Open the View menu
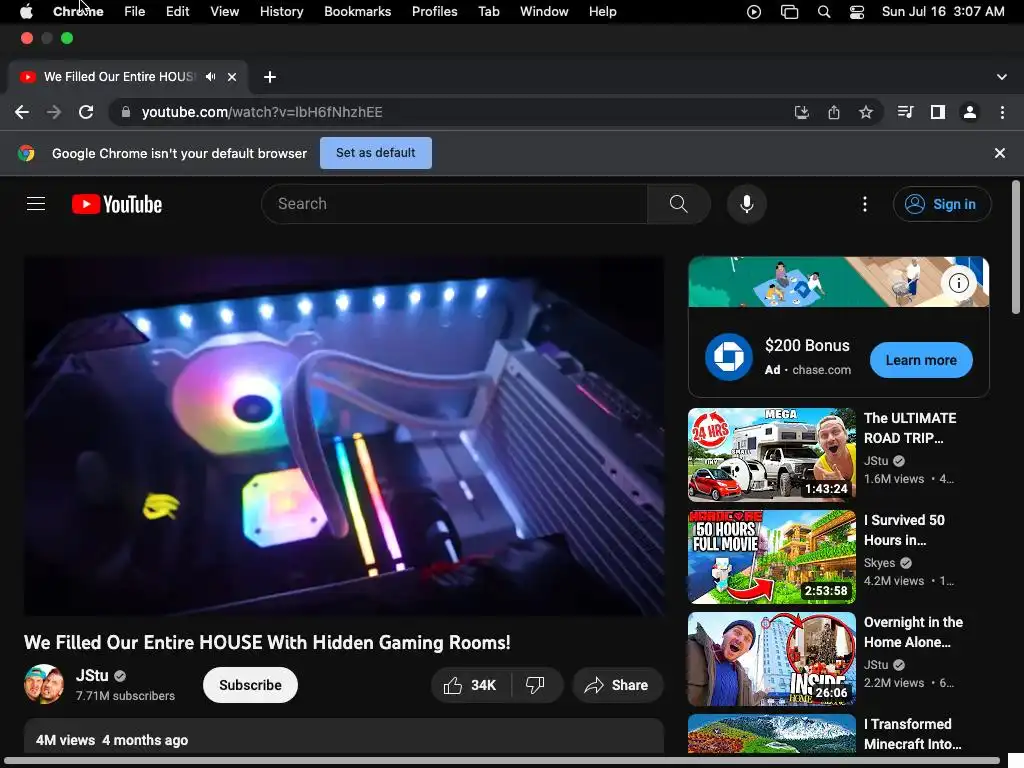This screenshot has width=1024, height=768. (x=224, y=11)
